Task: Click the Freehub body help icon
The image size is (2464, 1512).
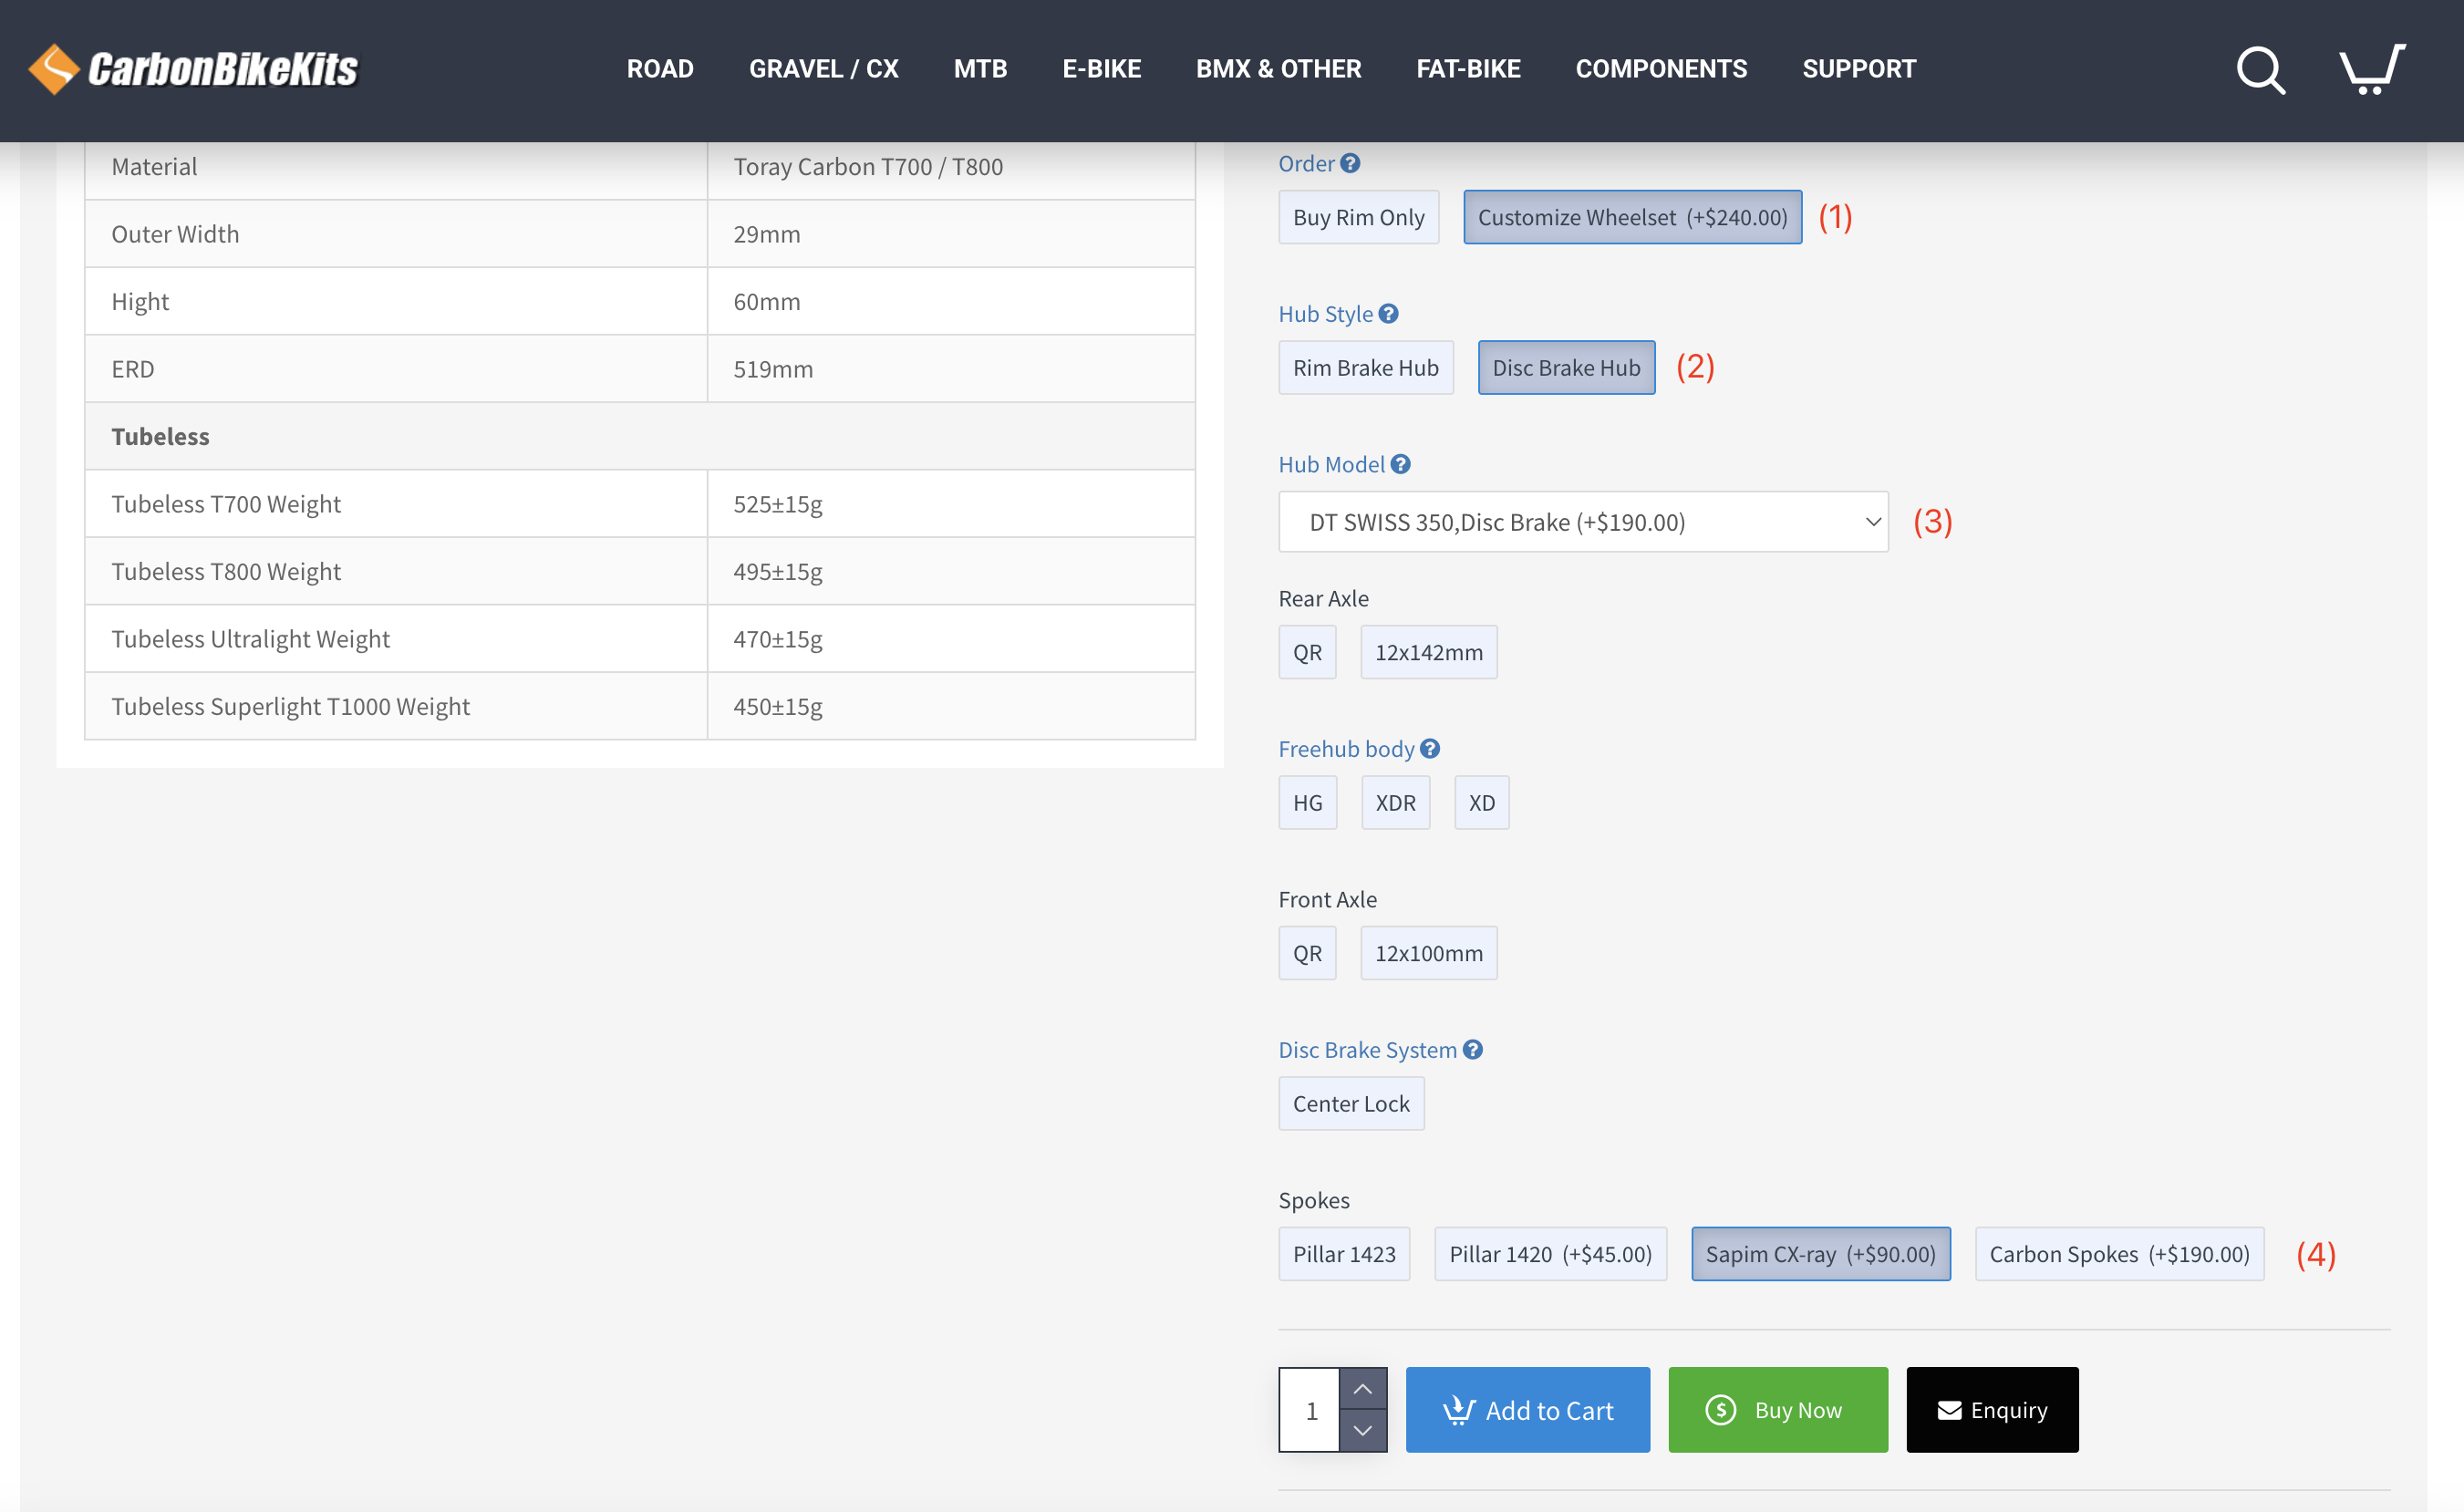Action: [x=1430, y=749]
